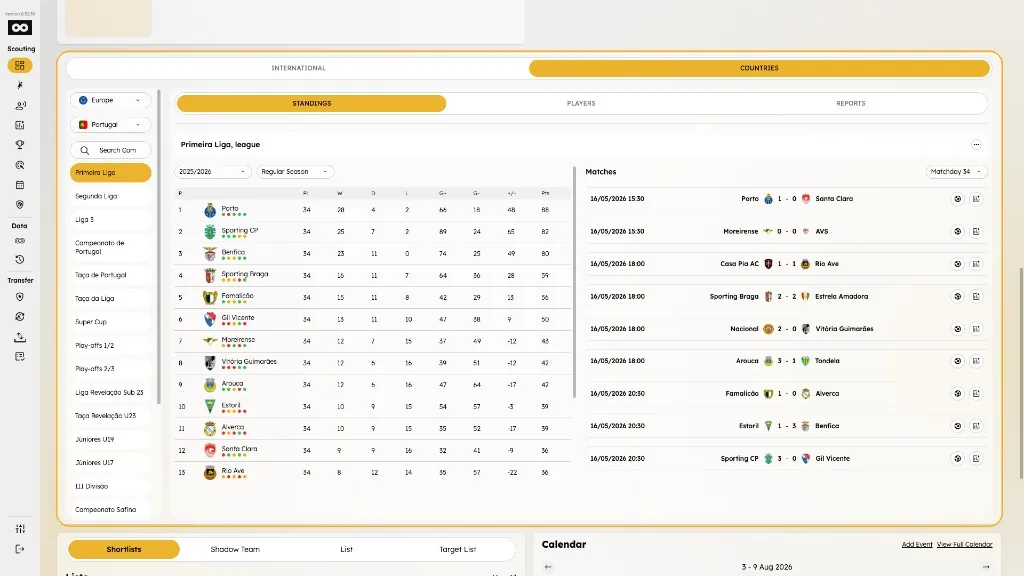Open the reports chart icon in sidebar
This screenshot has width=1024, height=576.
(20, 125)
